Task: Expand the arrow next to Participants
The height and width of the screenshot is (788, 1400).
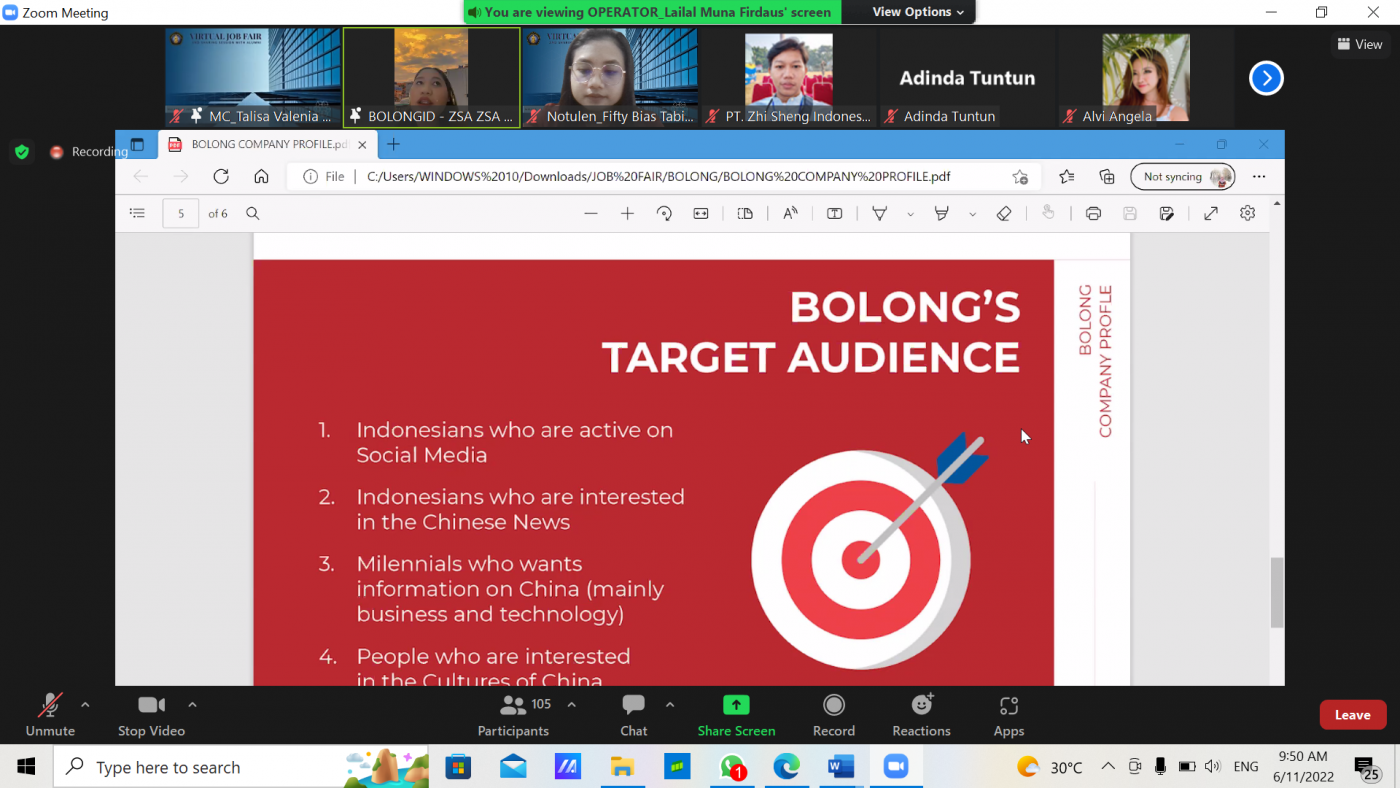Action: point(571,705)
